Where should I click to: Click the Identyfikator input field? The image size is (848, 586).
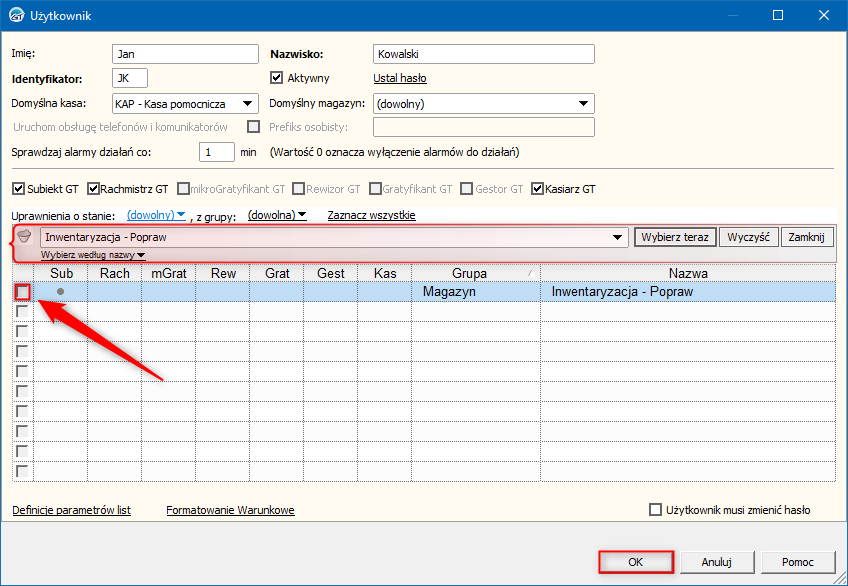(130, 78)
